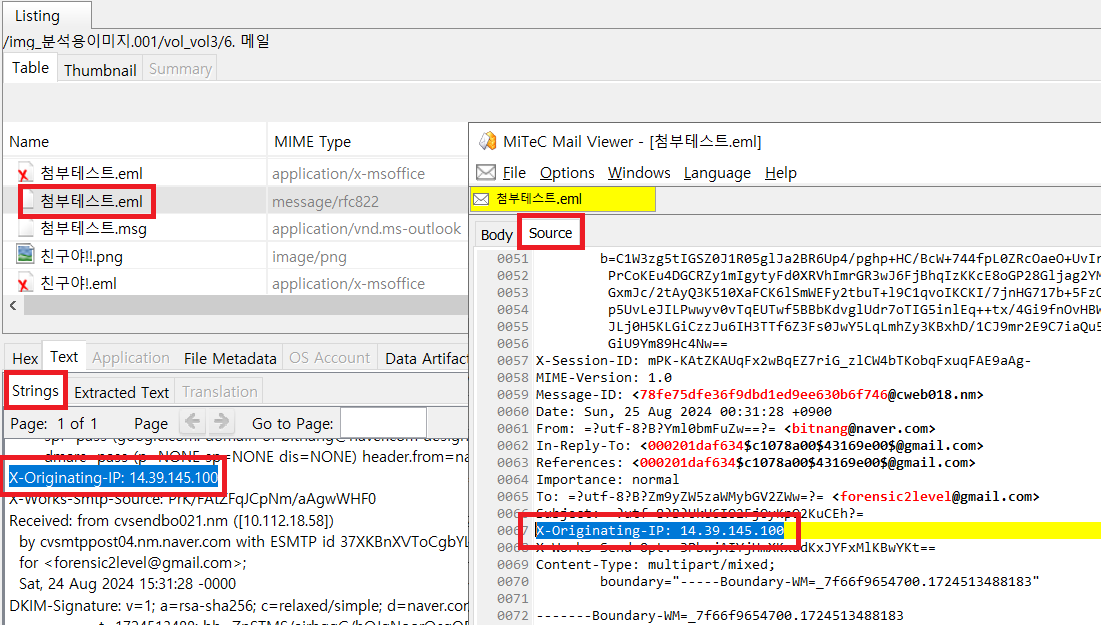Image resolution: width=1101 pixels, height=625 pixels.
Task: Show the File Metadata tab
Action: coord(230,358)
